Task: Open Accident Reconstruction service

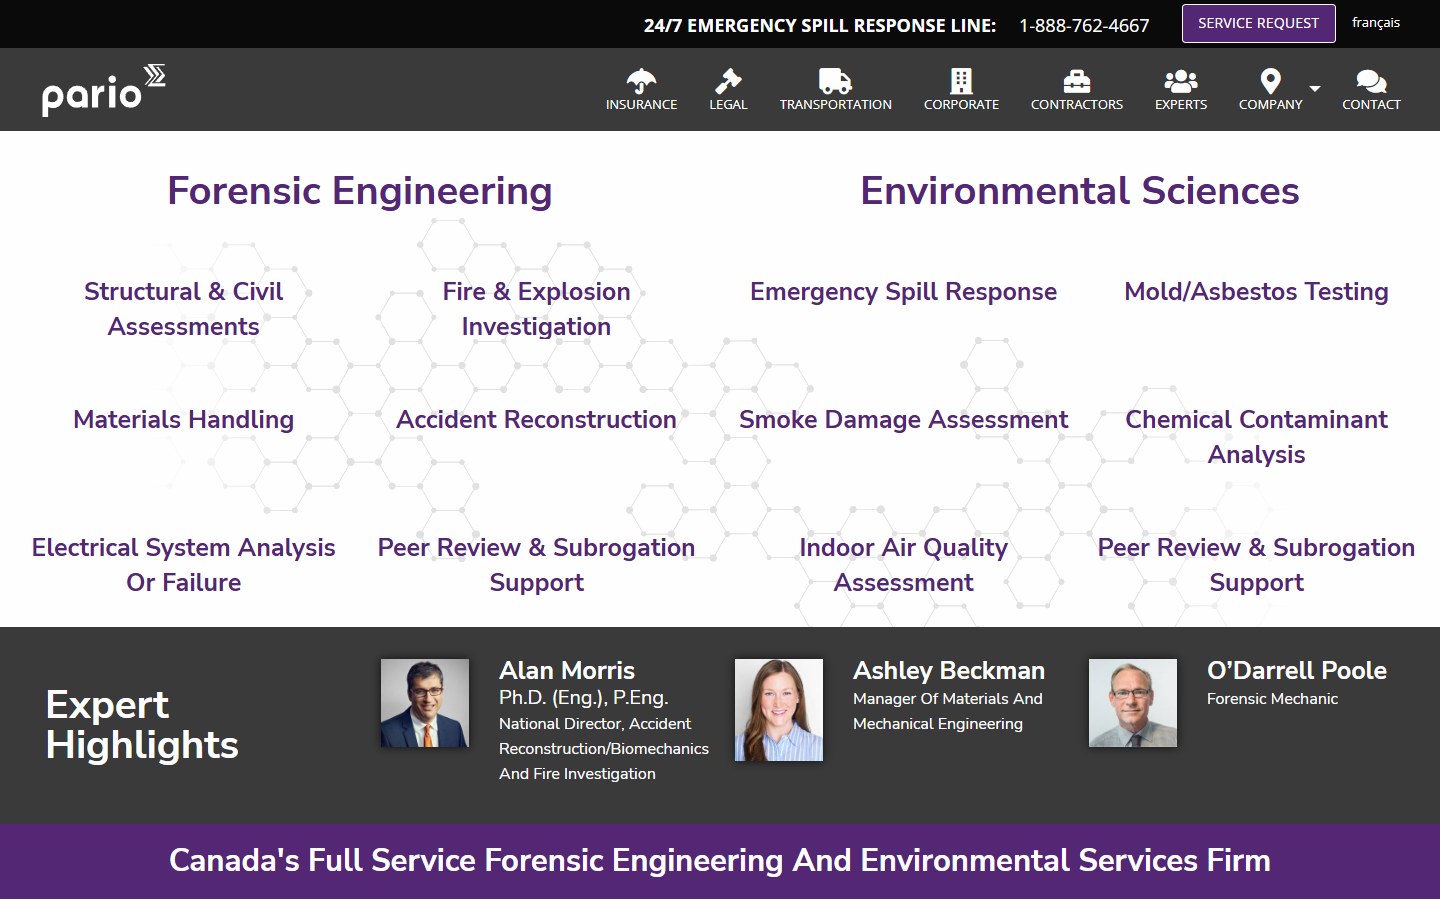Action: pyautogui.click(x=537, y=419)
